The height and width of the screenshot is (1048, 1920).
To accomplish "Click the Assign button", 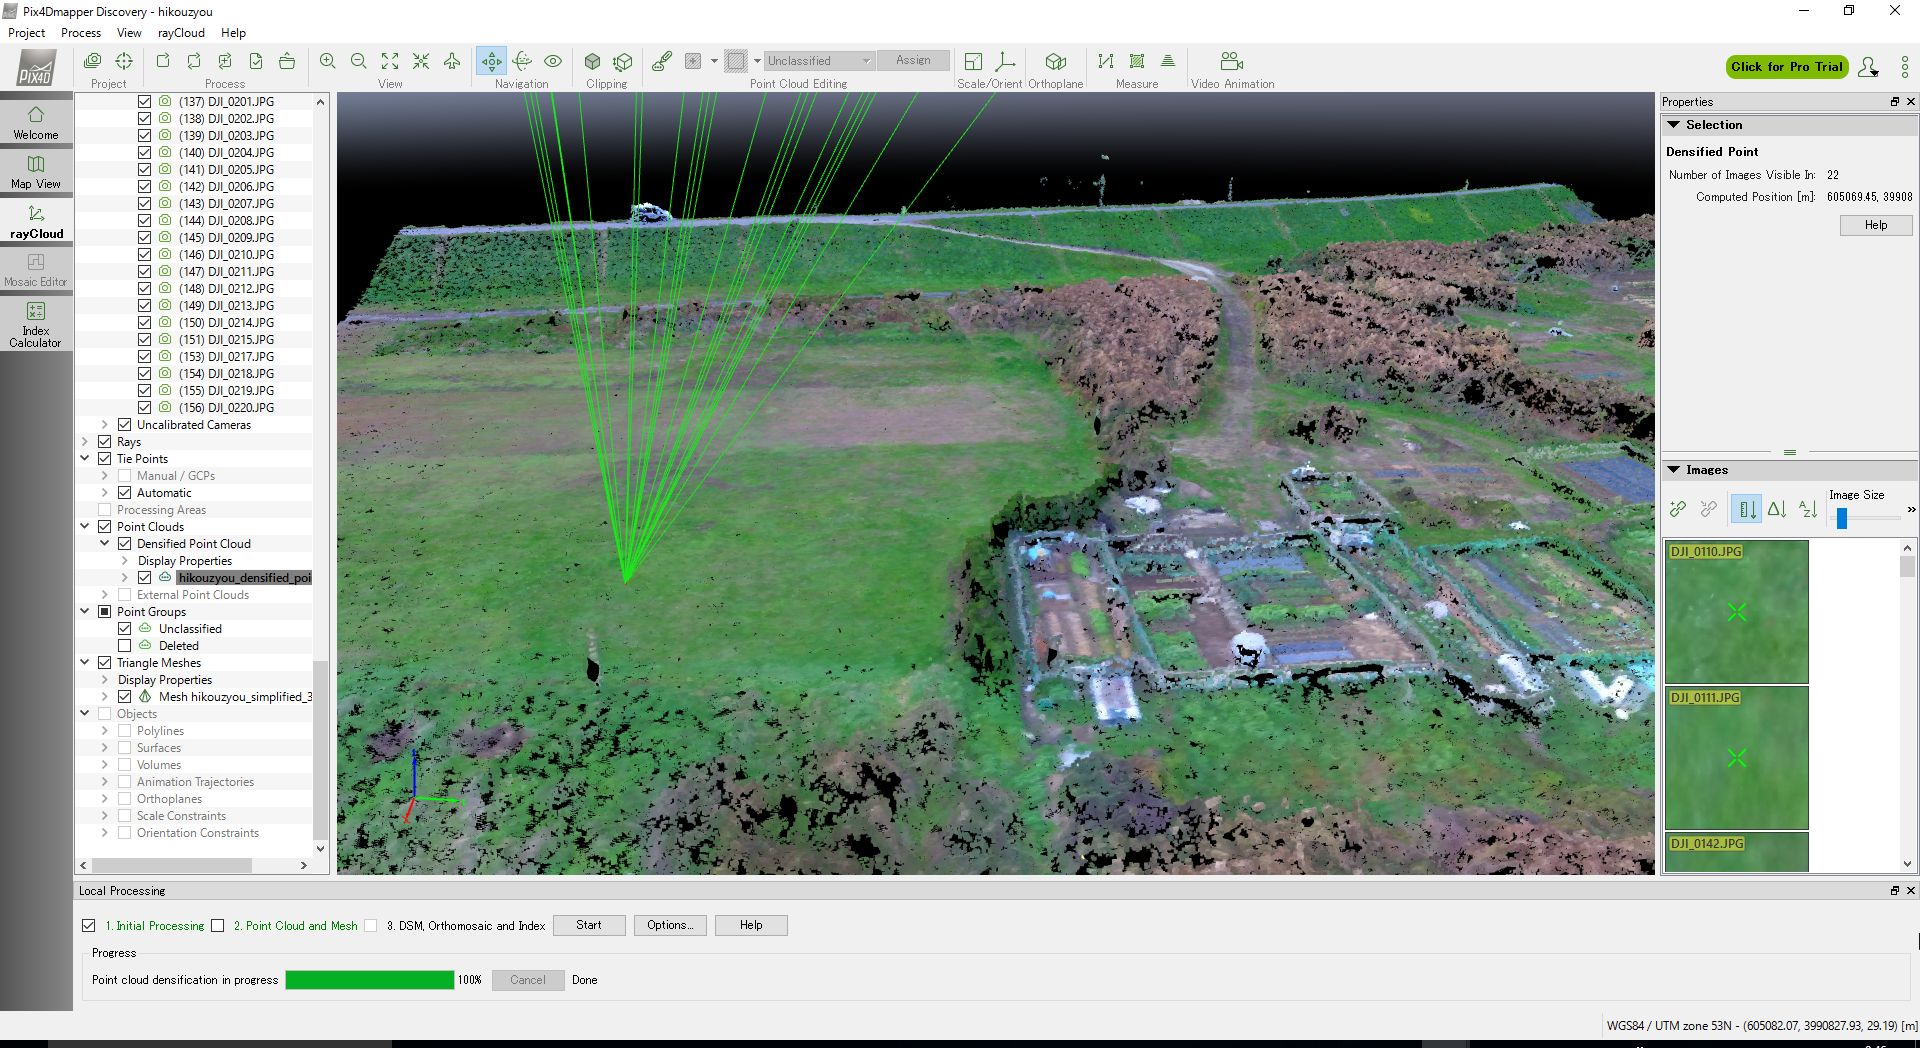I will 913,61.
